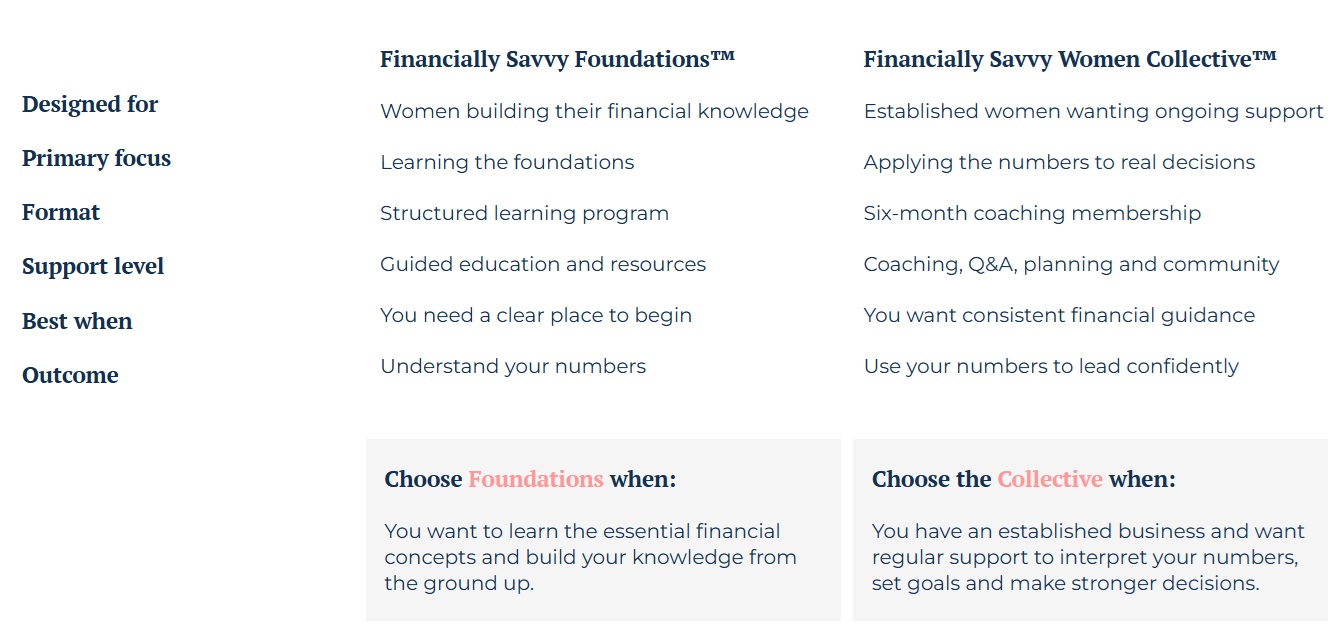Click 'Understand your numbers' outcome text
The height and width of the screenshot is (635, 1344).
pyautogui.click(x=513, y=366)
